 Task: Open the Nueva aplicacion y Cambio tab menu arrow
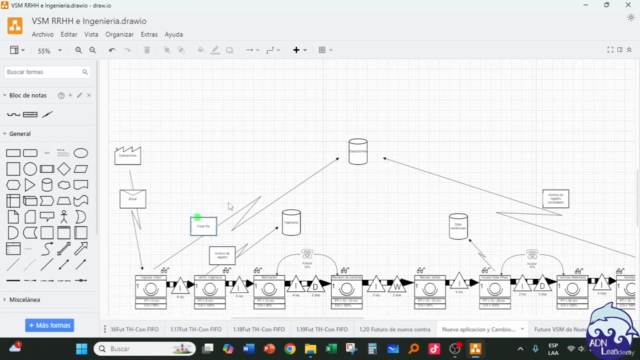[522, 329]
